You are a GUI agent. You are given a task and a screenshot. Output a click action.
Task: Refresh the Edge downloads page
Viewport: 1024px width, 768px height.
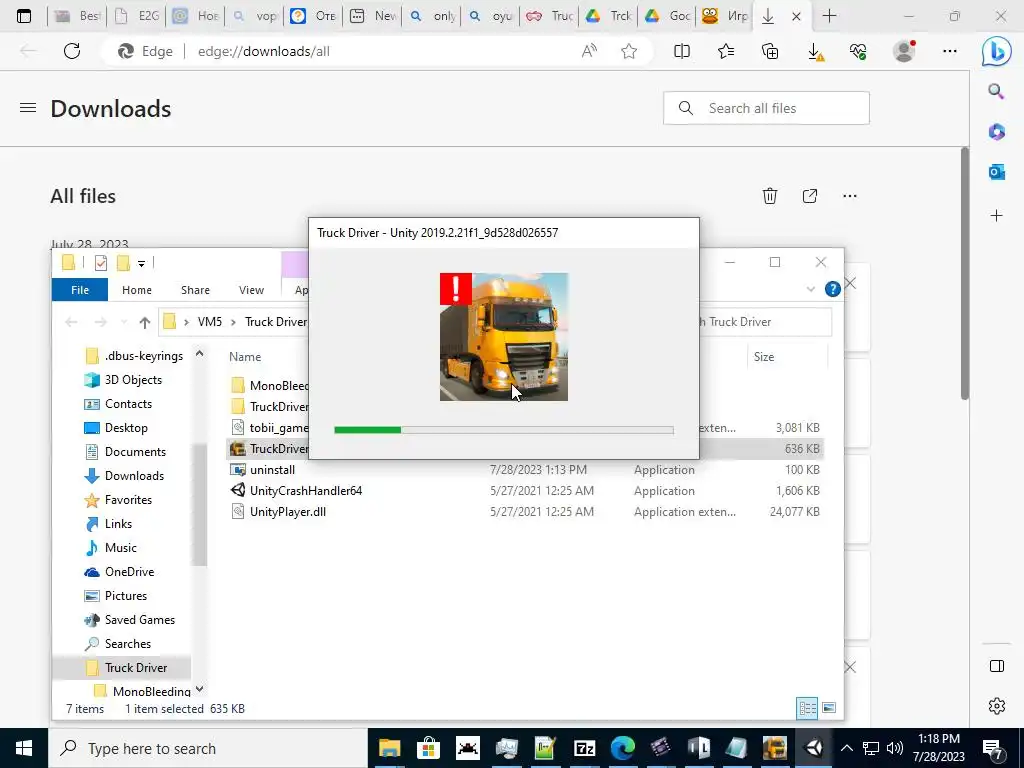[72, 51]
